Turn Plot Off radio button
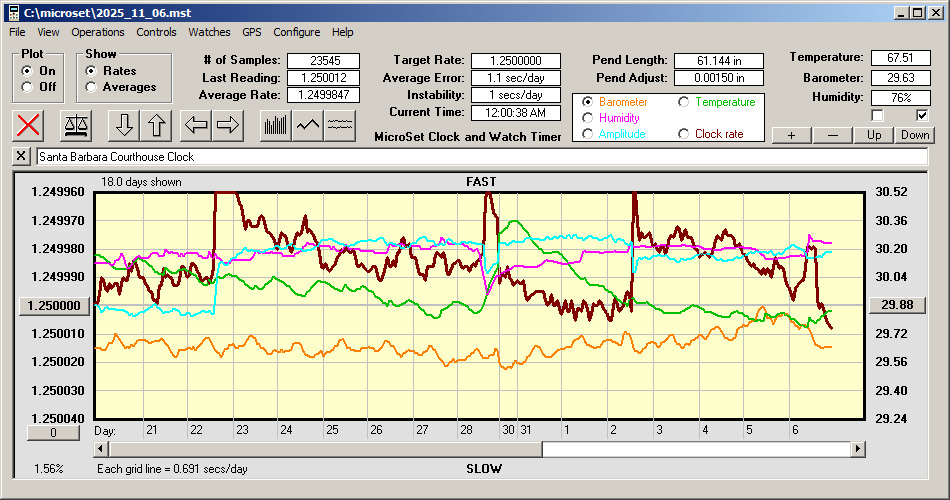 [x=27, y=87]
